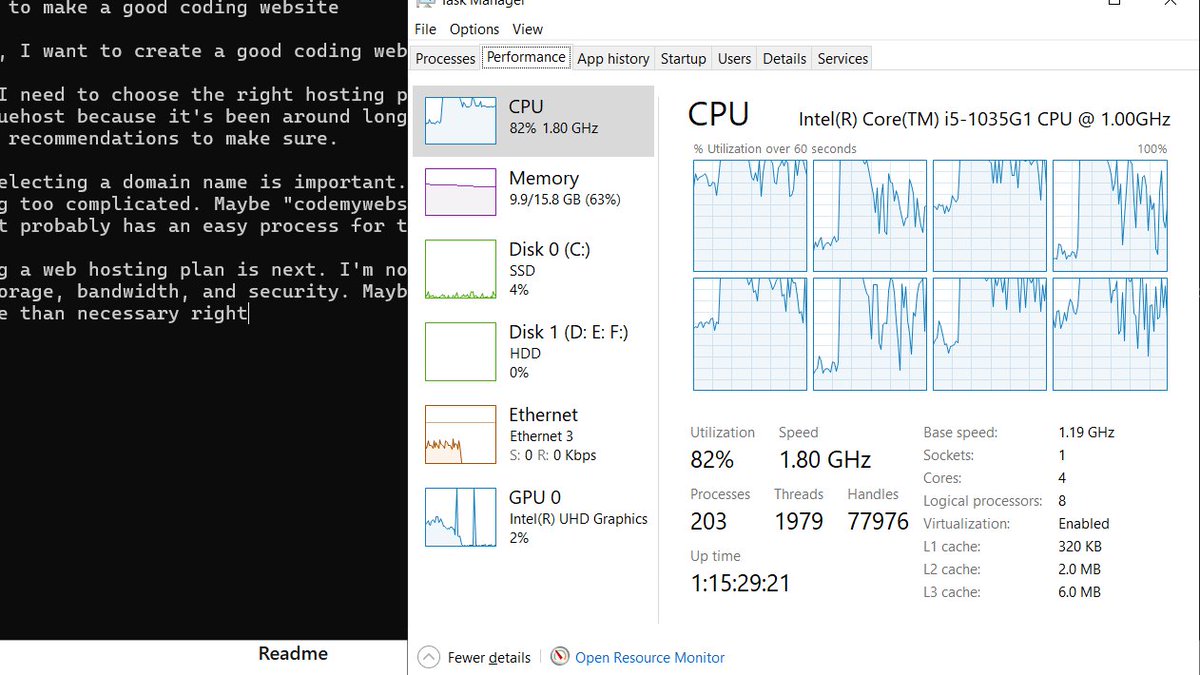Viewport: 1200px width, 675px height.
Task: Click the L1 cache 320 KB value
Action: pos(1080,546)
